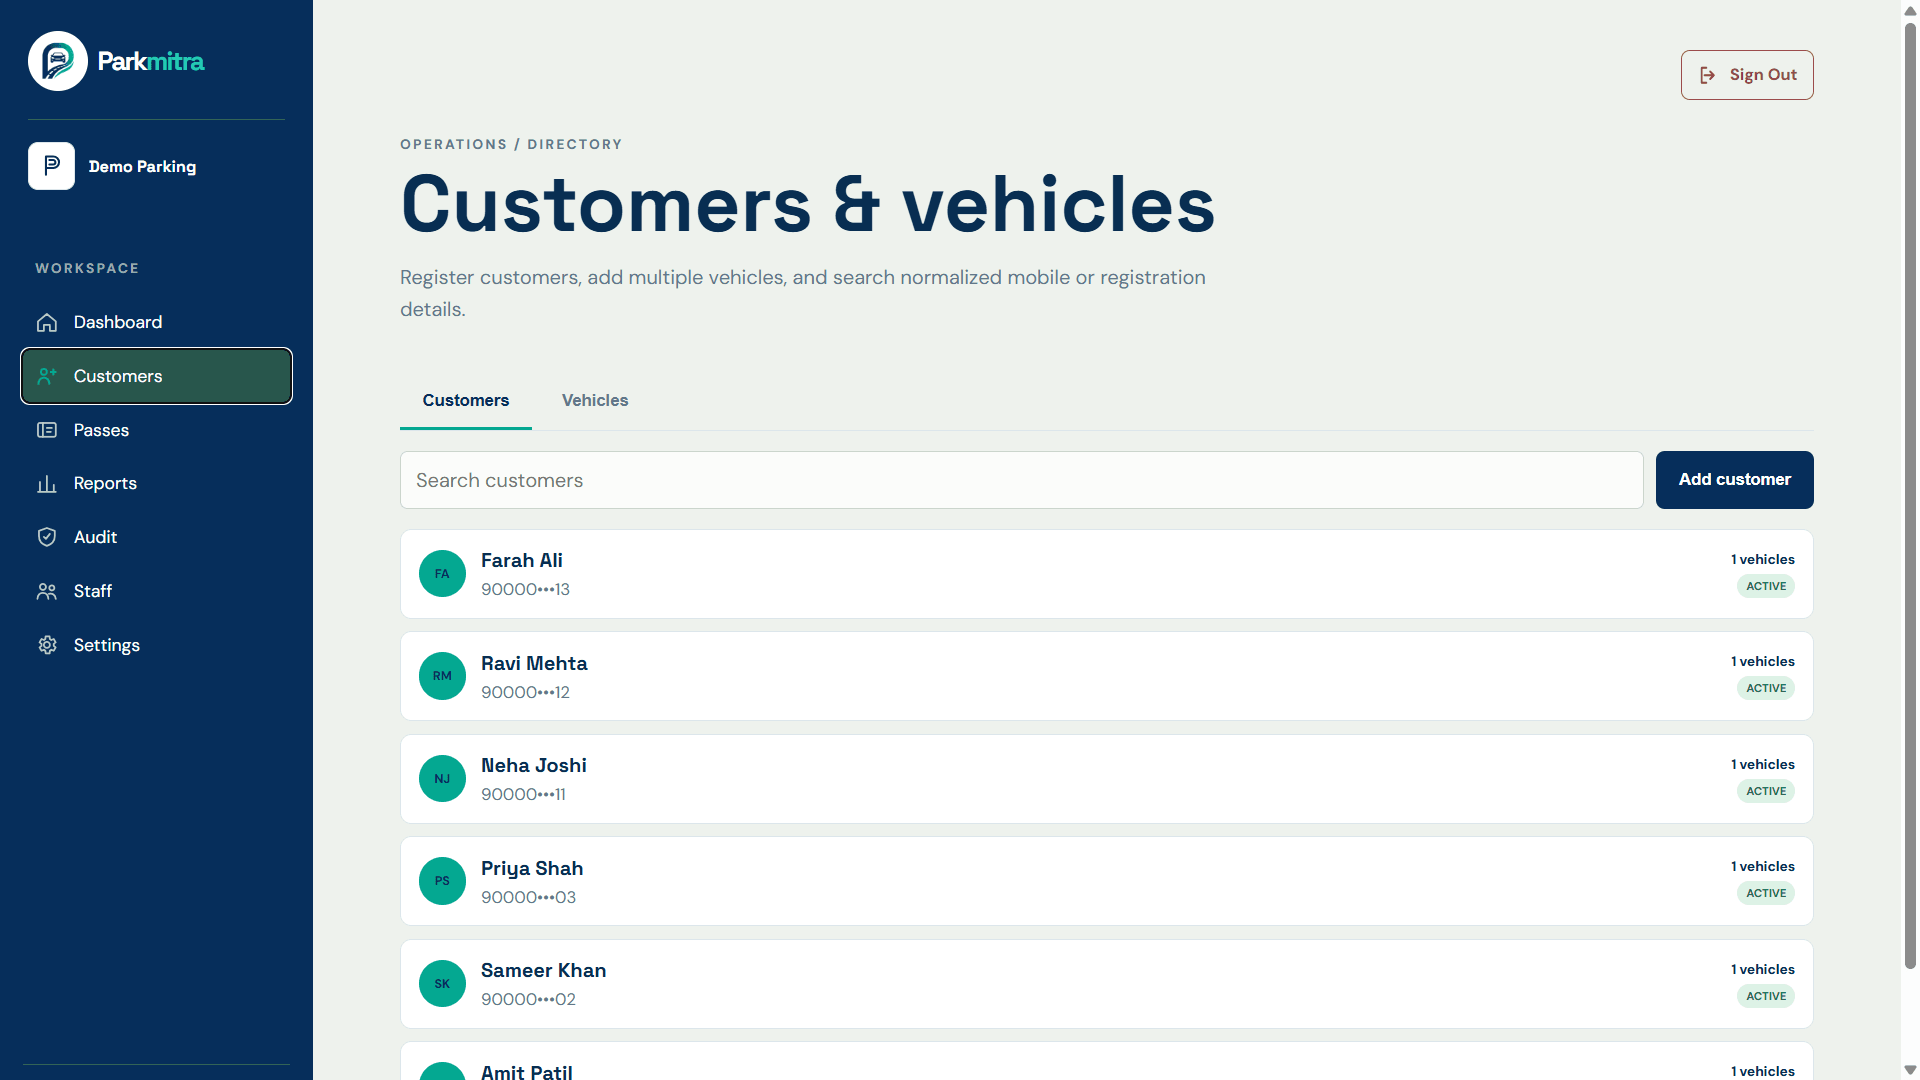Click the SK avatar of Sameer Khan

(x=442, y=984)
